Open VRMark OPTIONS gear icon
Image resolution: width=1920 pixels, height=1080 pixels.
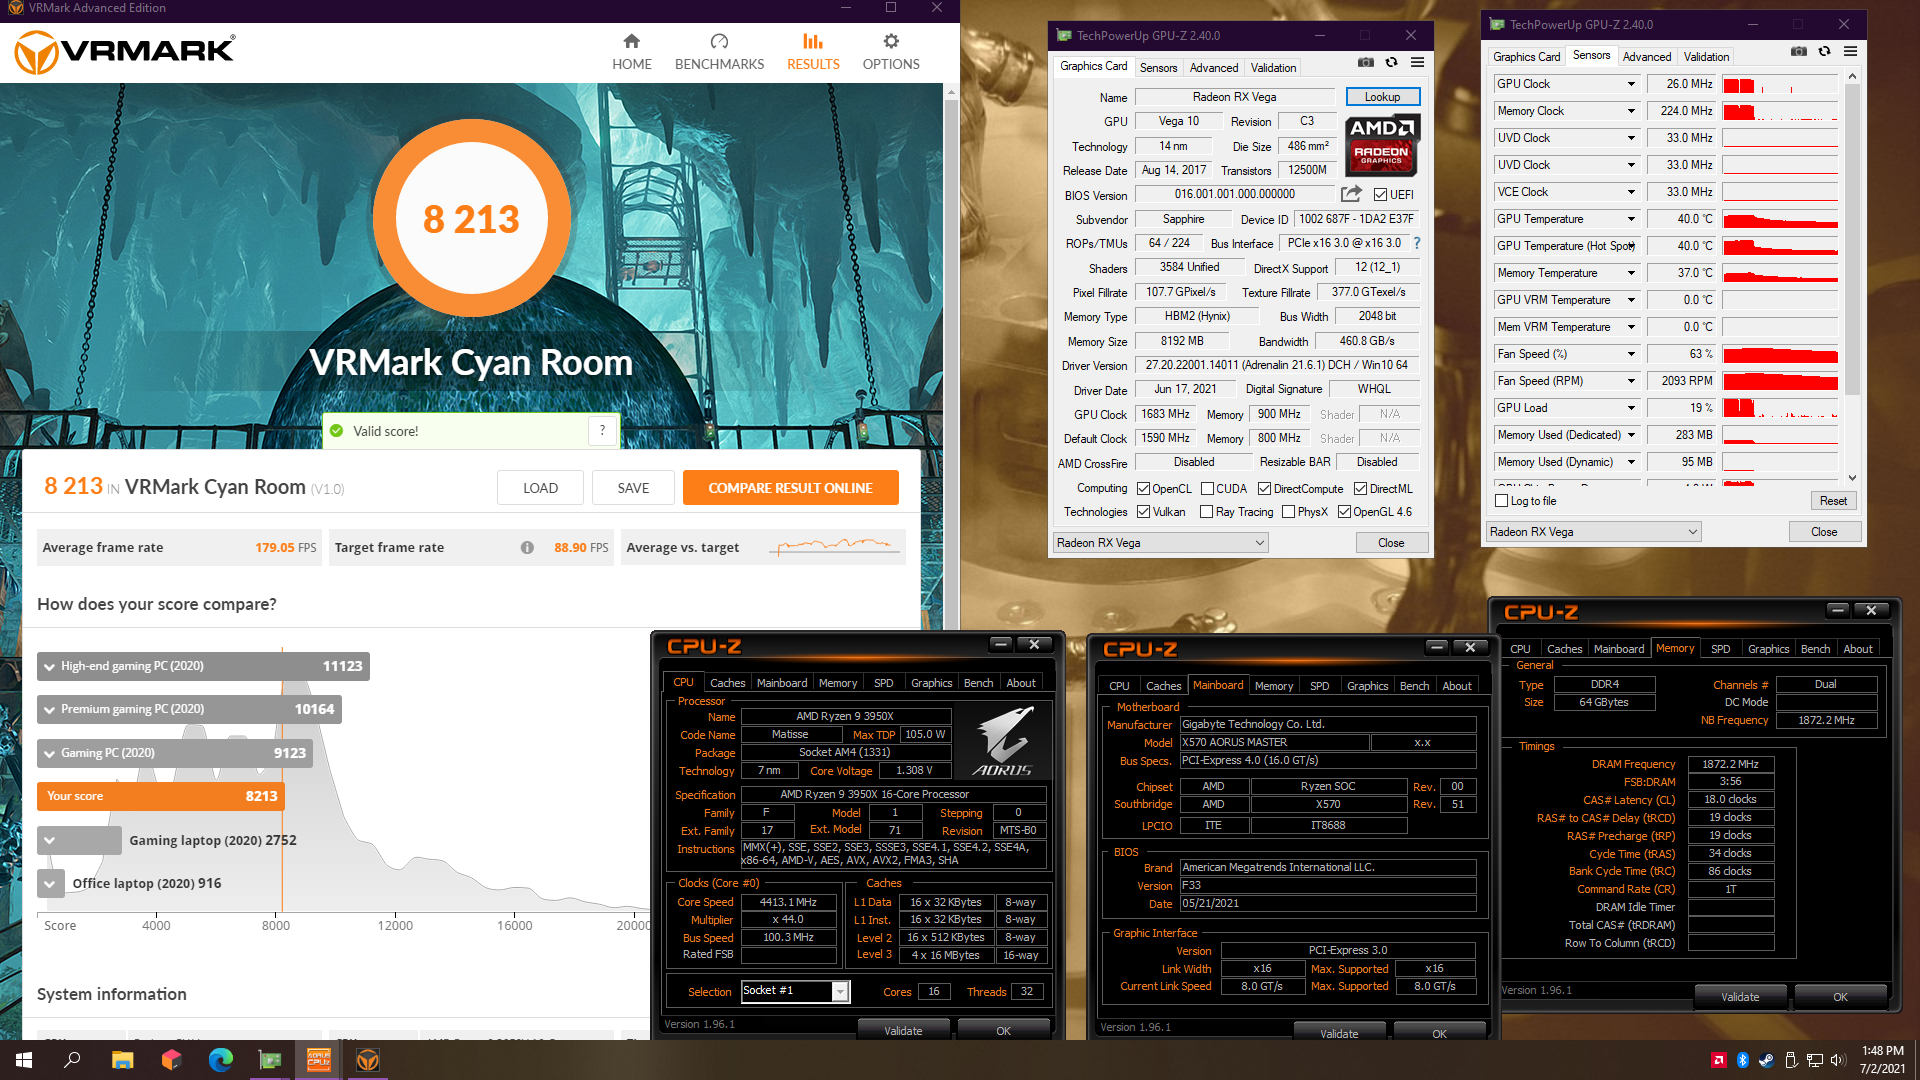point(891,41)
